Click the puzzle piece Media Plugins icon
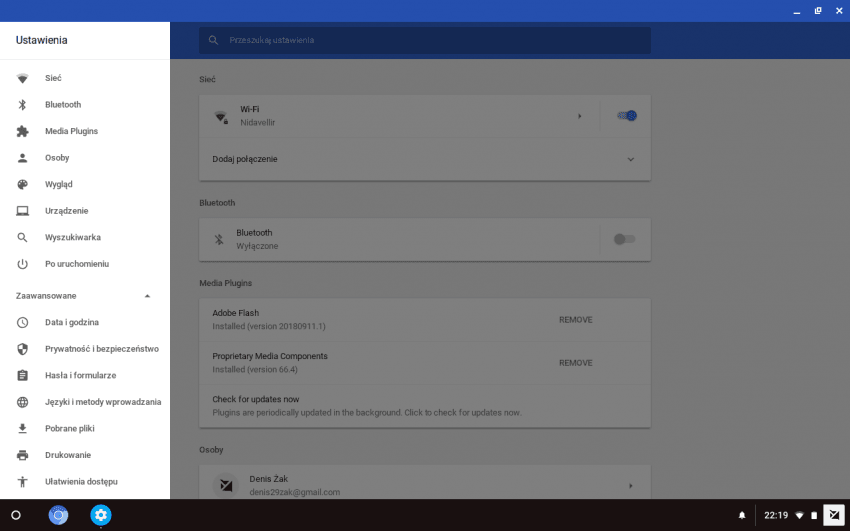850x531 pixels. tap(22, 131)
